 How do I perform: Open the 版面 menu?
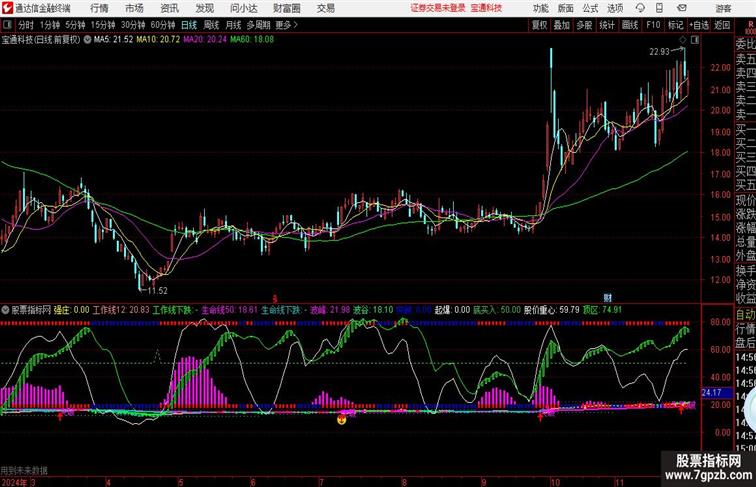(x=566, y=8)
